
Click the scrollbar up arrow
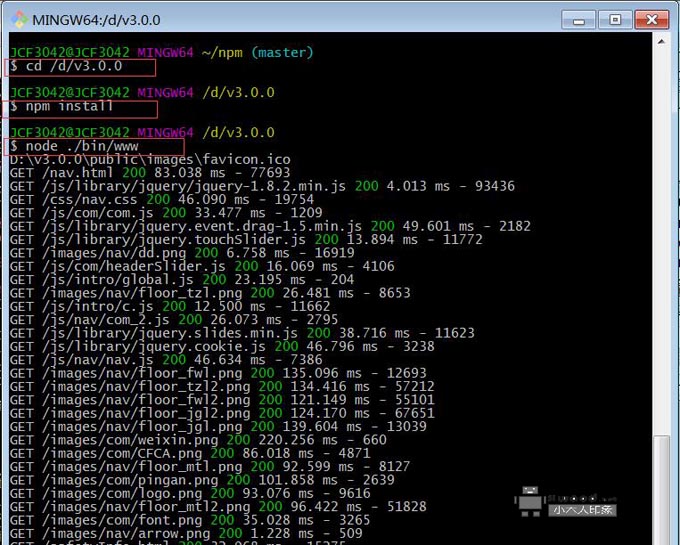pos(661,42)
